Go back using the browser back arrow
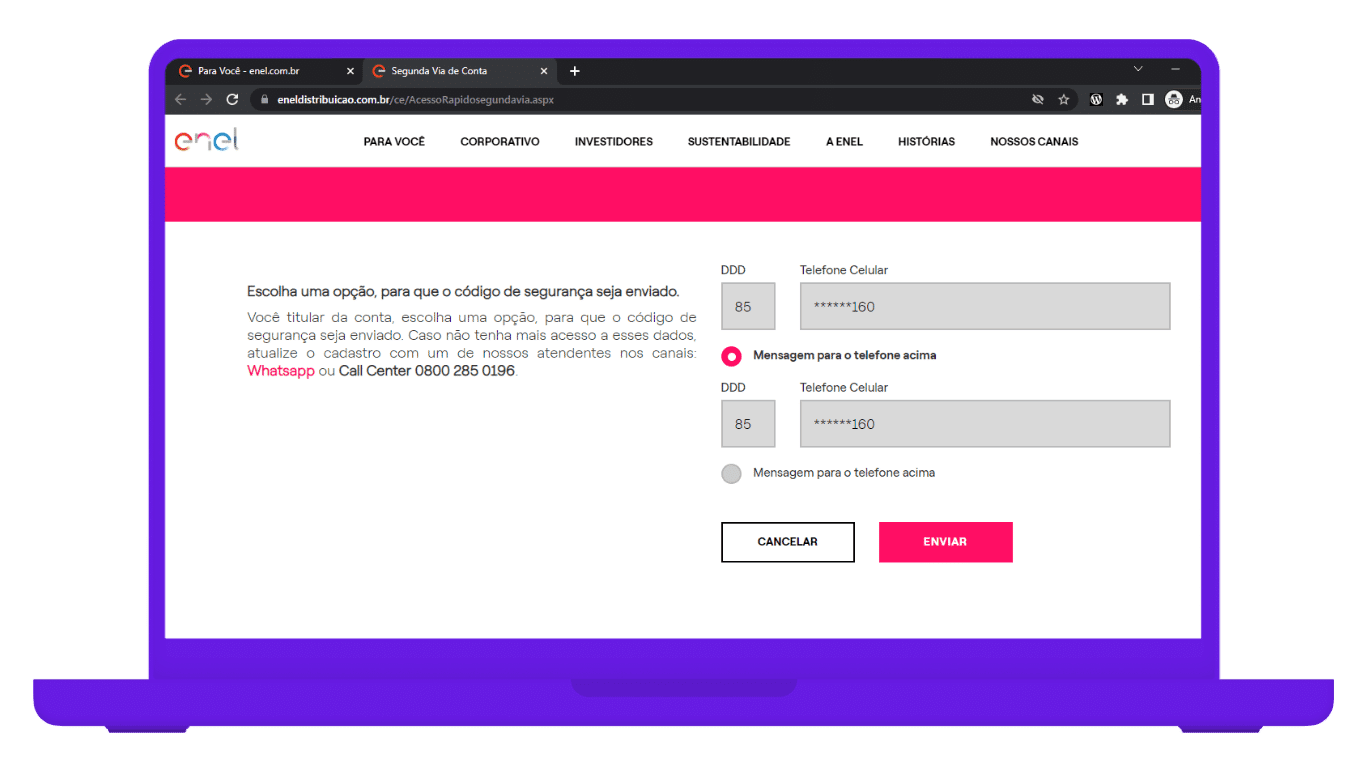The width and height of the screenshot is (1366, 768). (180, 99)
